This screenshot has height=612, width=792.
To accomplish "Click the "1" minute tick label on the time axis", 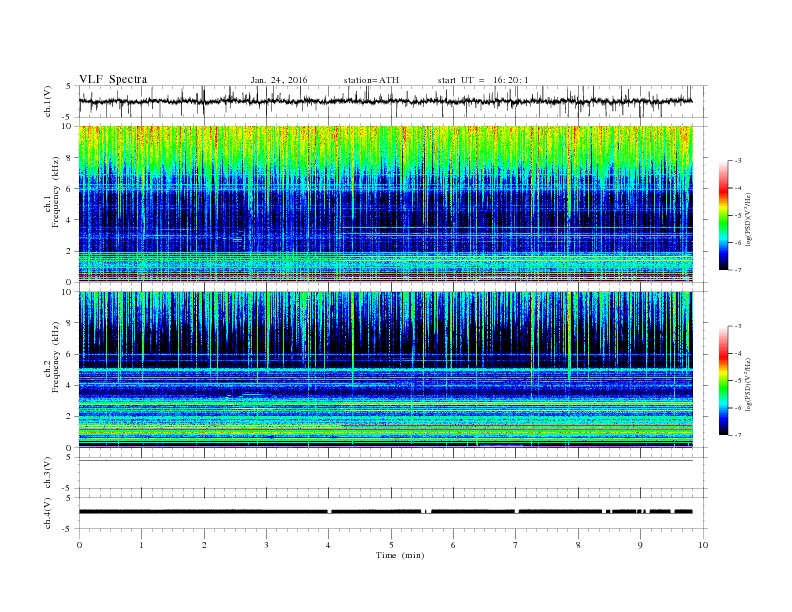I will 141,545.
